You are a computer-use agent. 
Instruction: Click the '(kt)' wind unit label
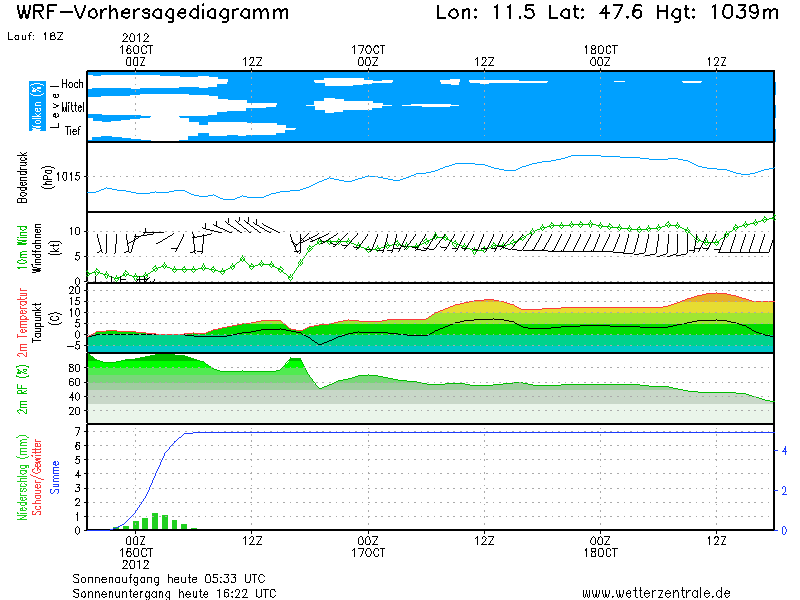point(55,248)
